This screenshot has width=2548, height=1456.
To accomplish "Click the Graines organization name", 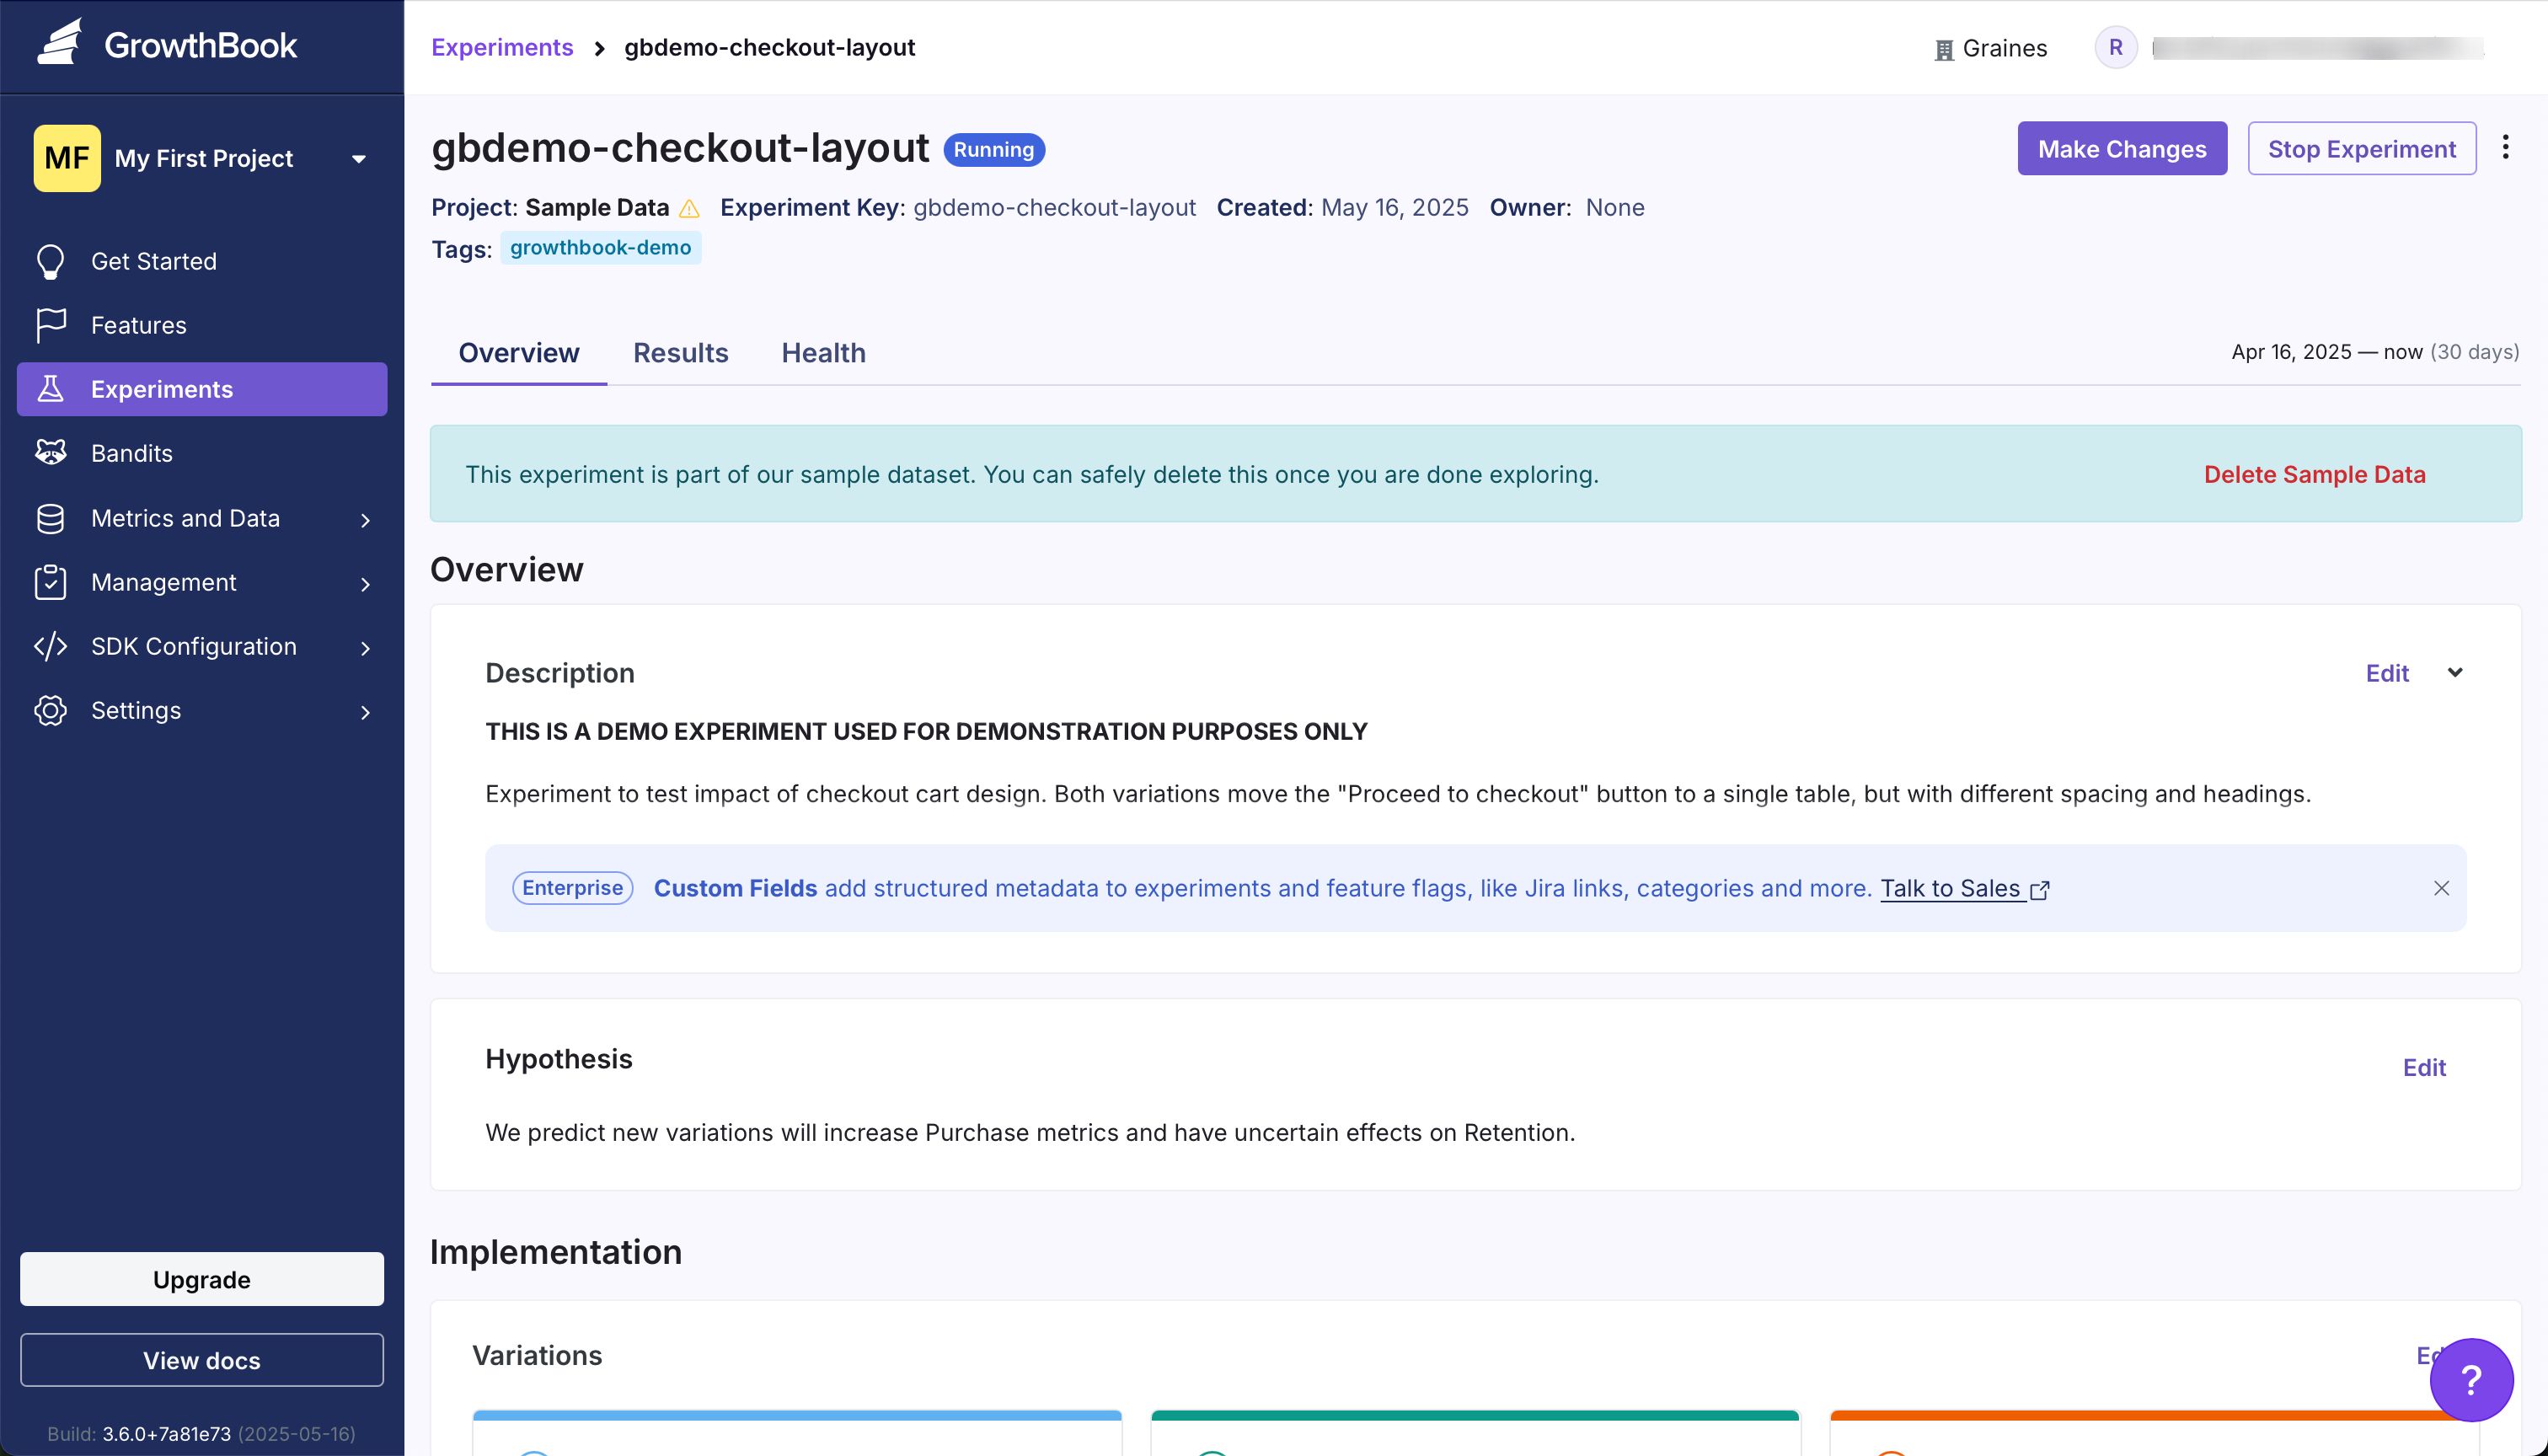I will point(2005,48).
